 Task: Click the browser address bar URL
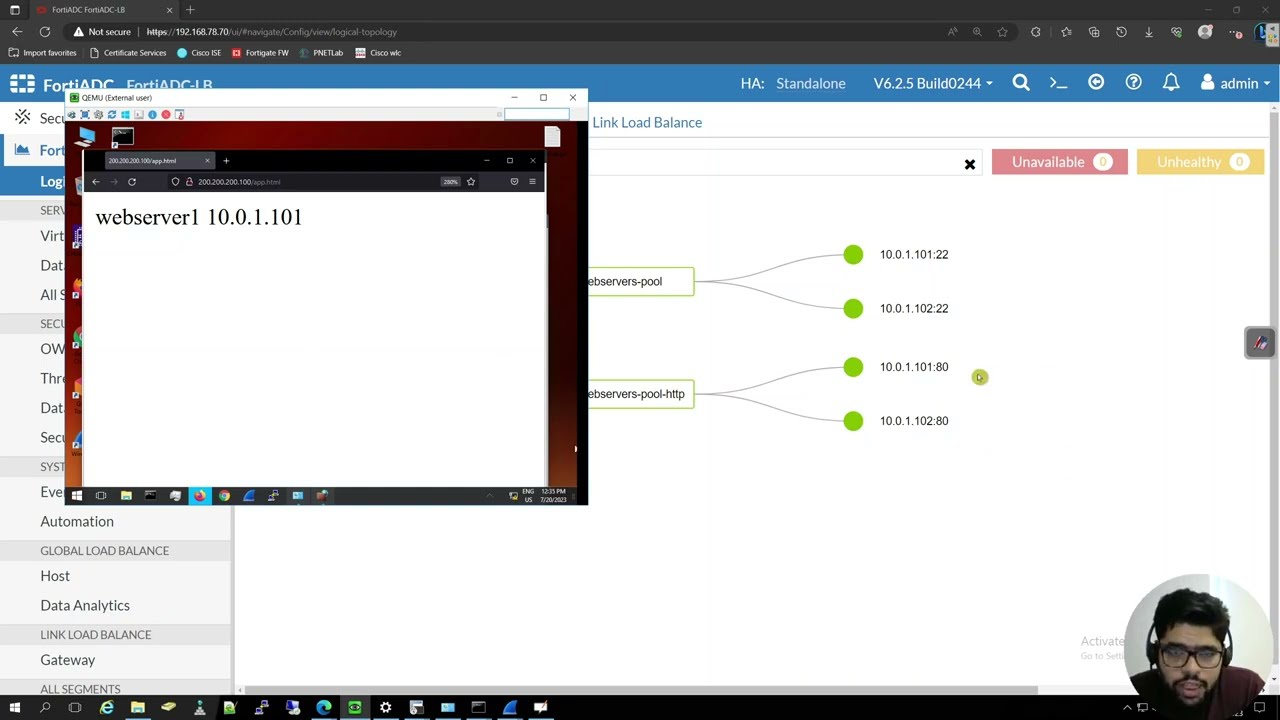pyautogui.click(x=272, y=32)
